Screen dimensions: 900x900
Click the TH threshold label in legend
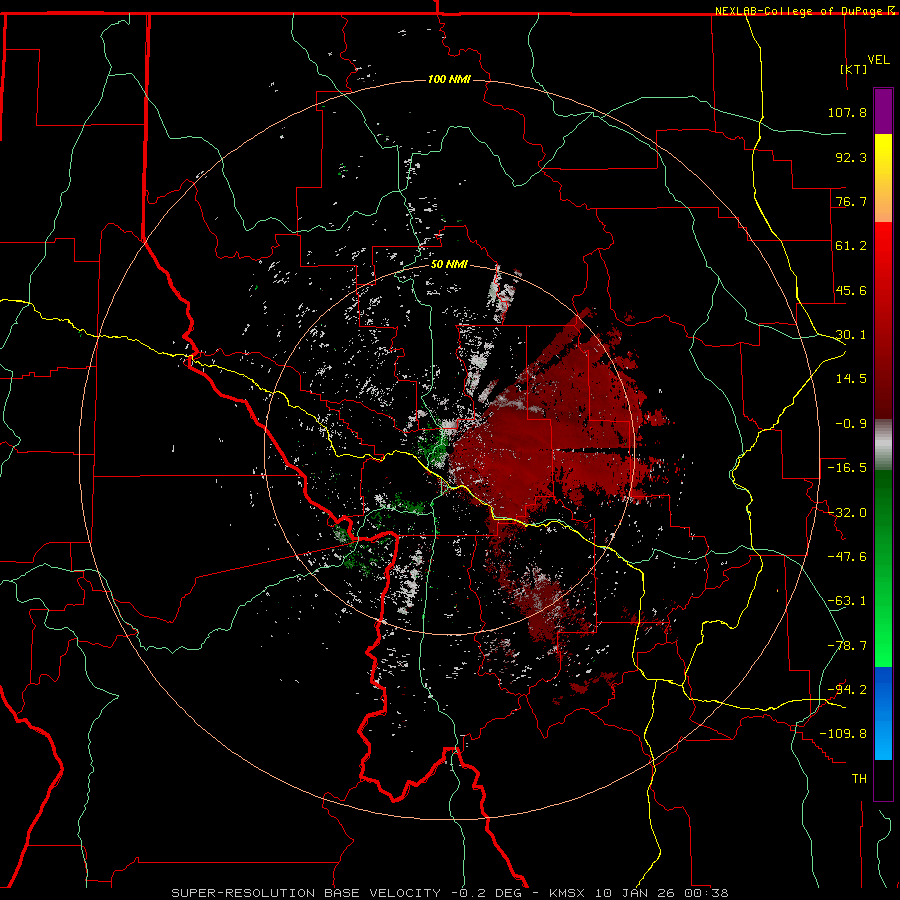[859, 779]
